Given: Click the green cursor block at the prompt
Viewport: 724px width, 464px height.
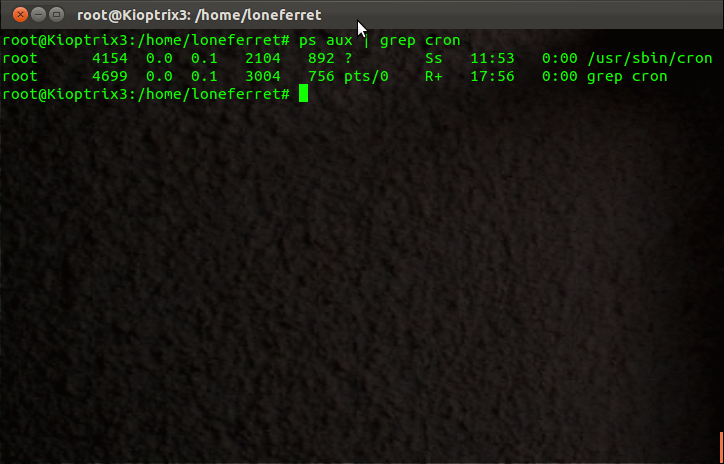Looking at the screenshot, I should [303, 93].
